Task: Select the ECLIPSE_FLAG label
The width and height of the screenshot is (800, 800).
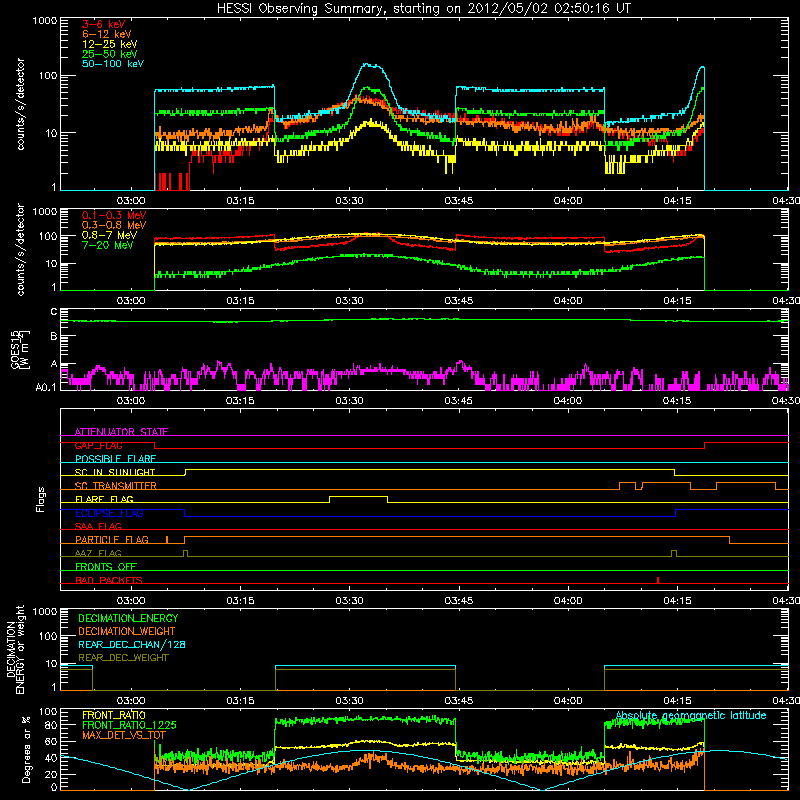Action: pos(109,513)
